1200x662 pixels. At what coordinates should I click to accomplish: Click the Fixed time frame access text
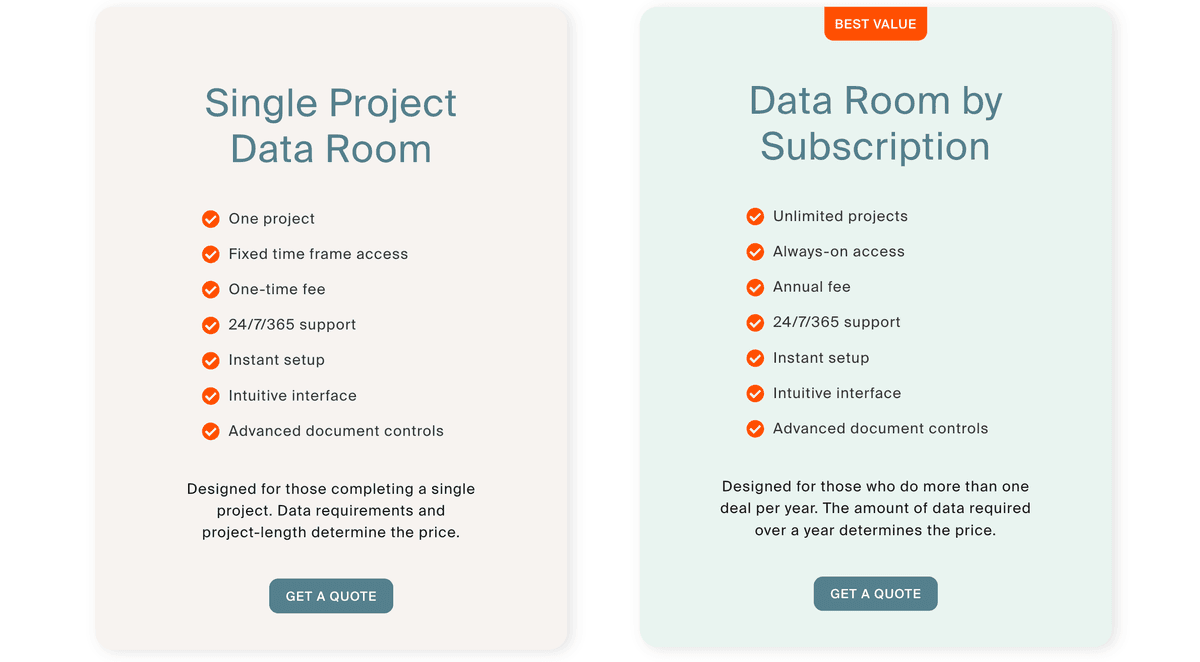318,254
